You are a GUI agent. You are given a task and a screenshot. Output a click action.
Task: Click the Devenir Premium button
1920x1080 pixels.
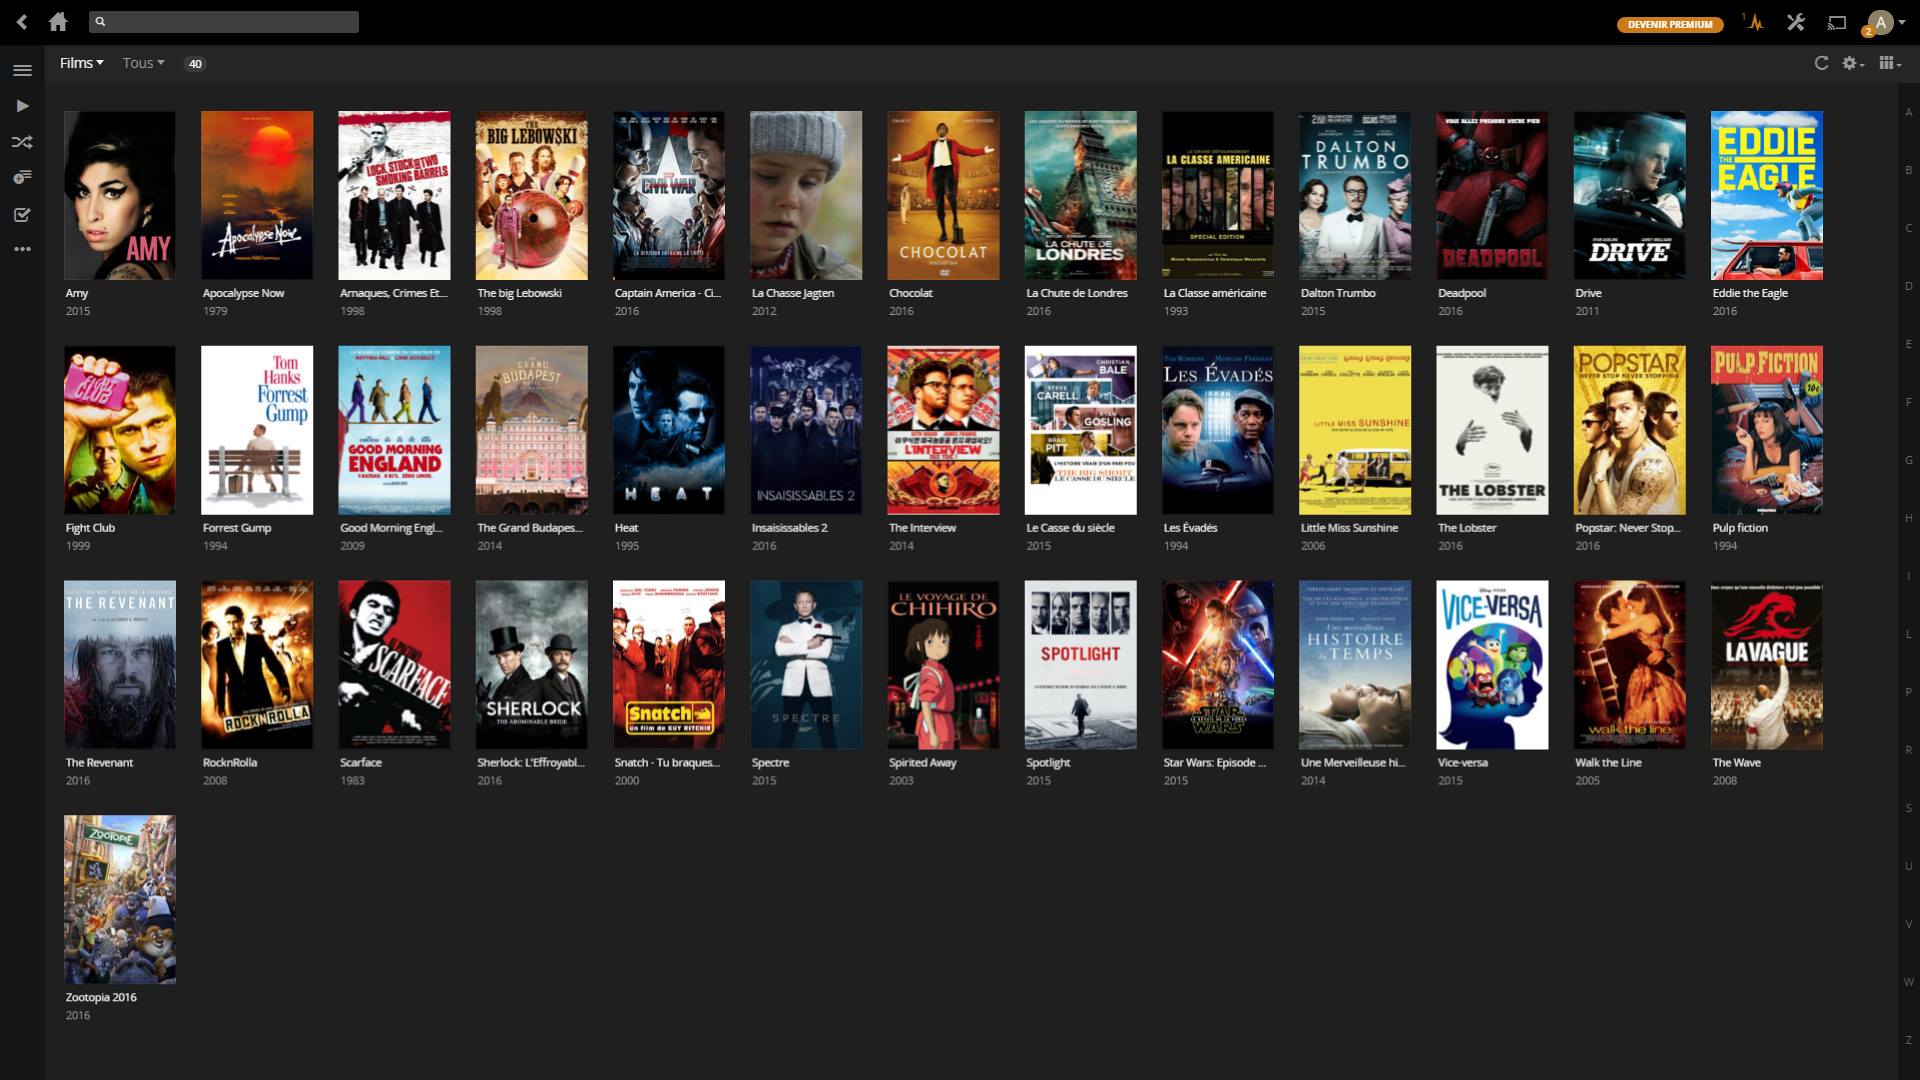1669,24
